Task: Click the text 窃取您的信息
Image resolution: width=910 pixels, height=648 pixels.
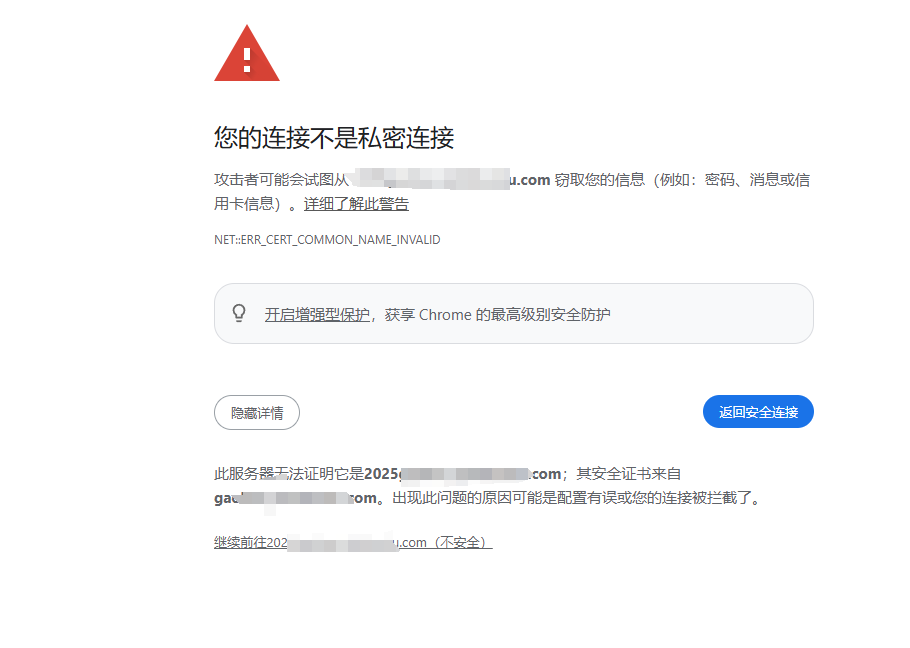Action: [x=600, y=180]
